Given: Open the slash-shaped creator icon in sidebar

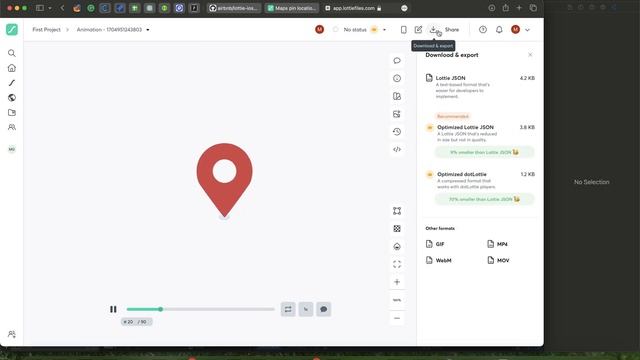Looking at the screenshot, I should click(x=12, y=83).
